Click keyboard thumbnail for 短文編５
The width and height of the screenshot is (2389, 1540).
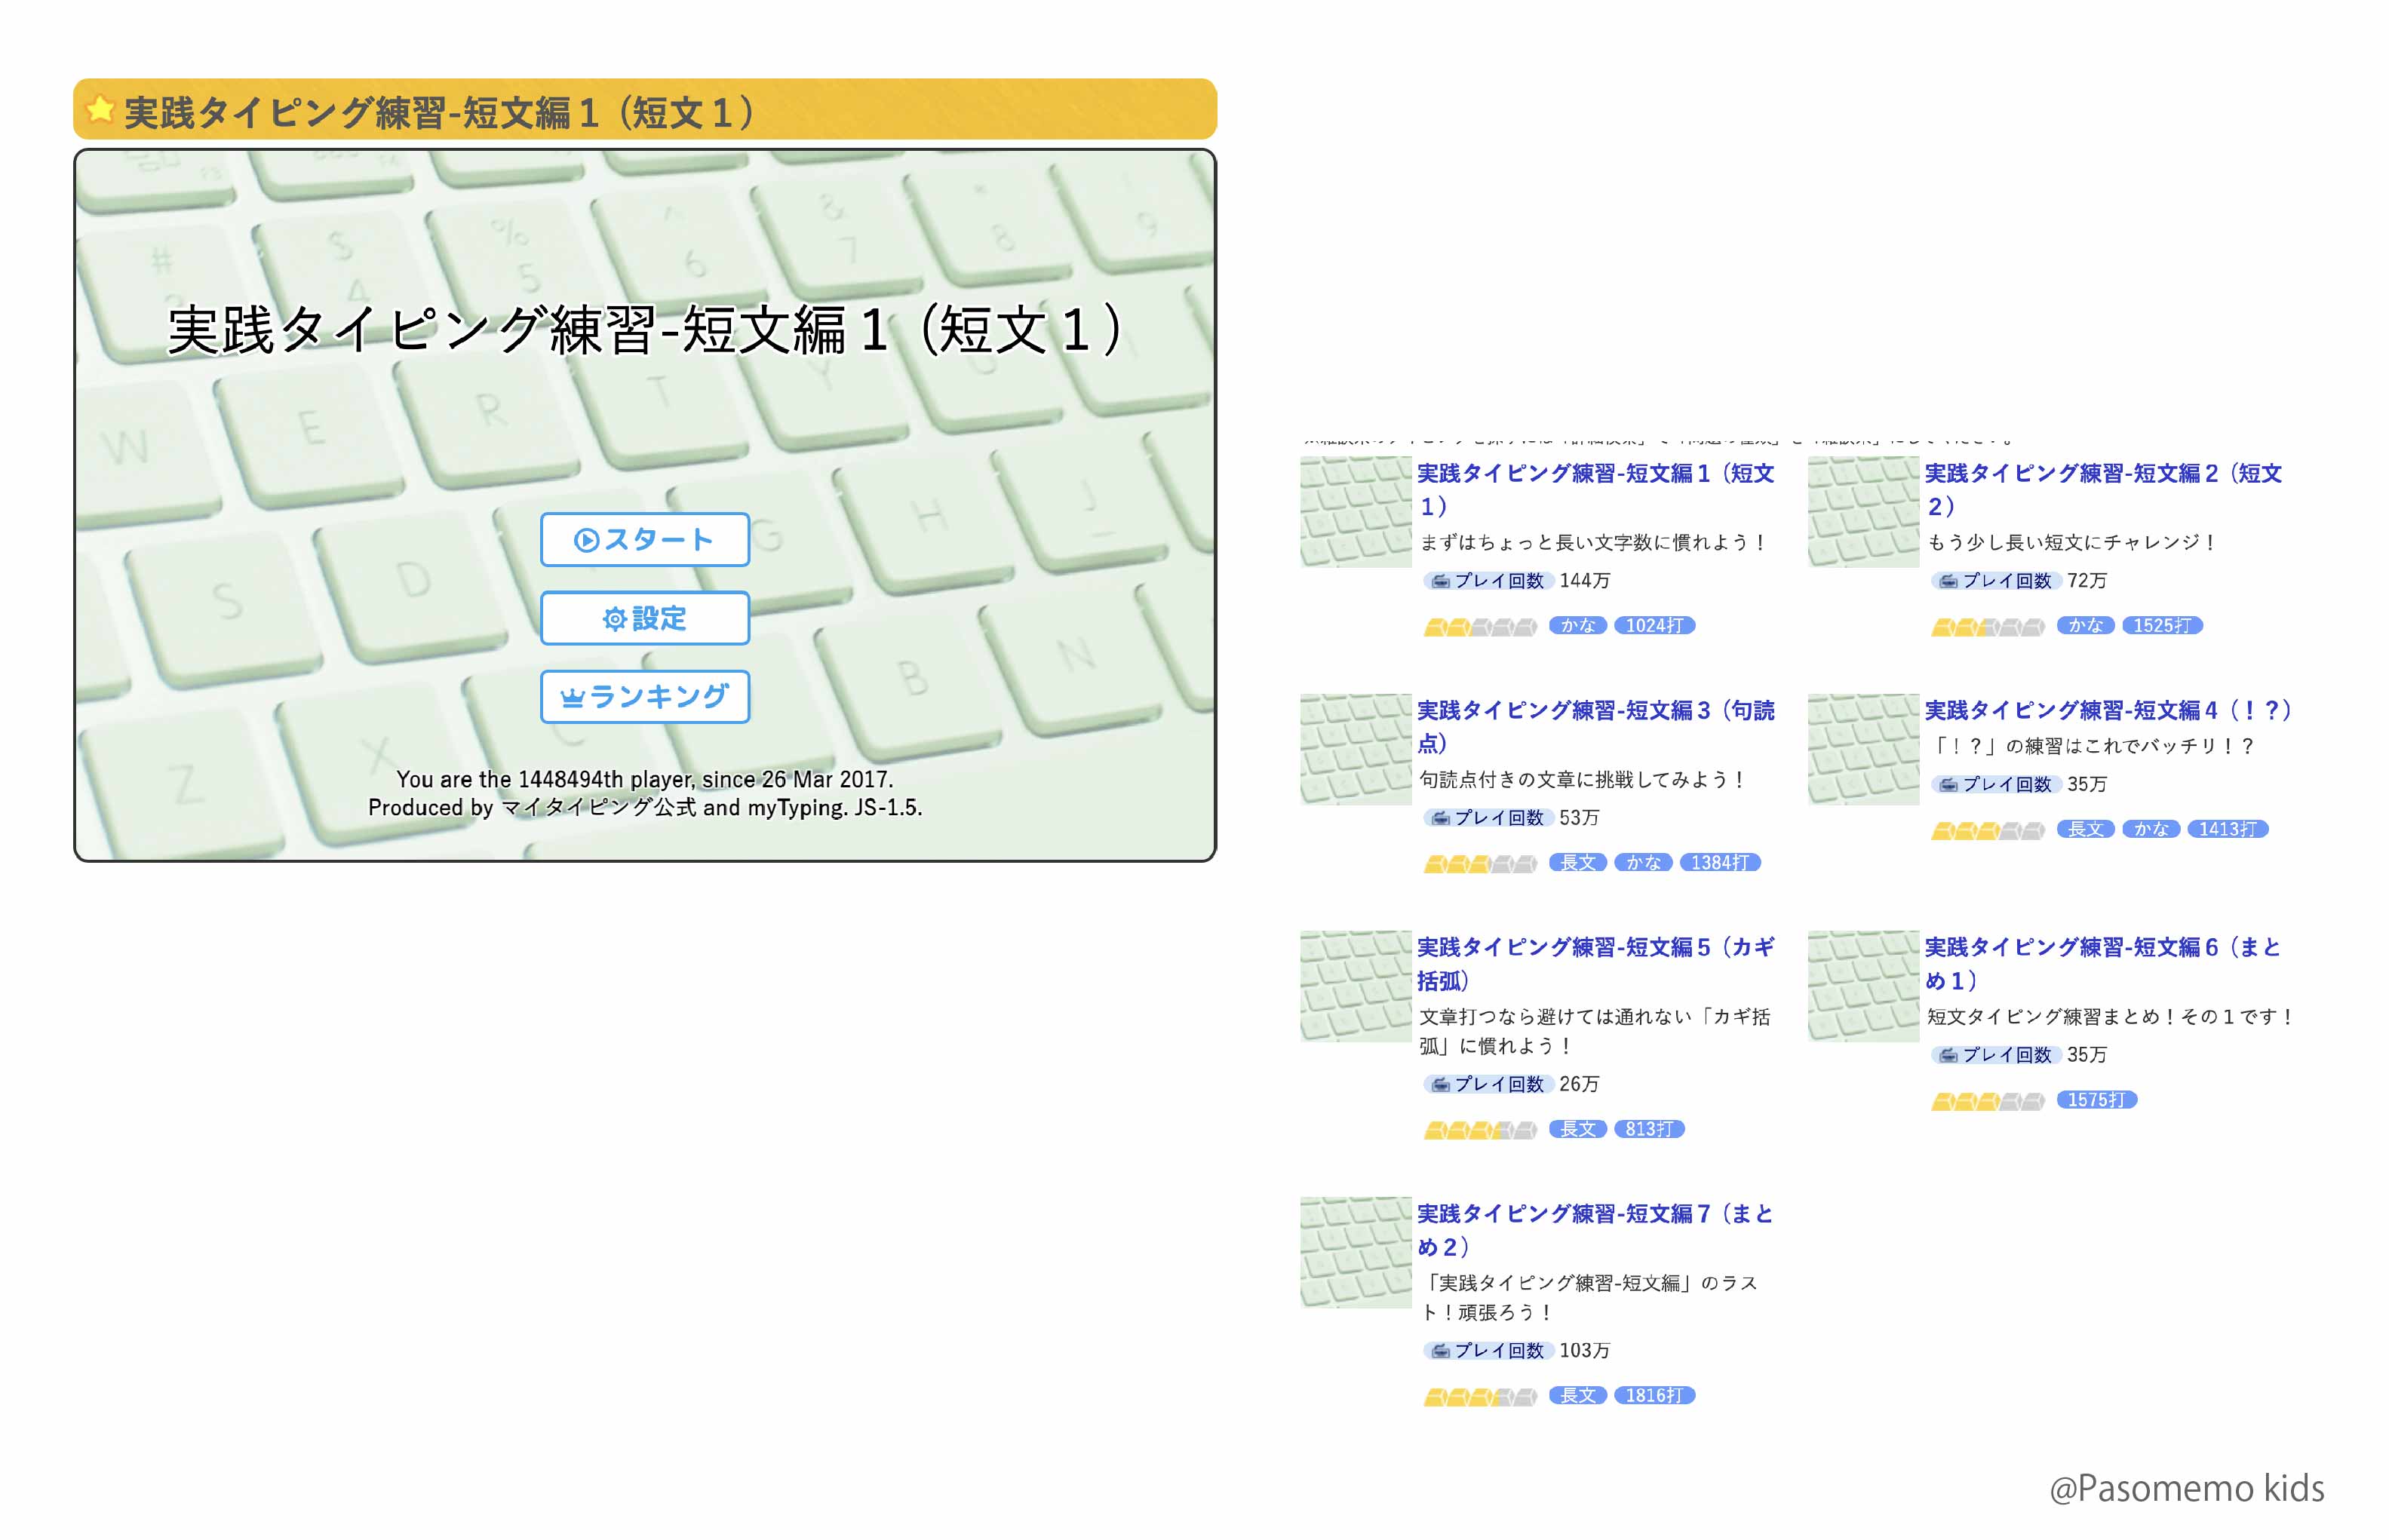pyautogui.click(x=1355, y=986)
